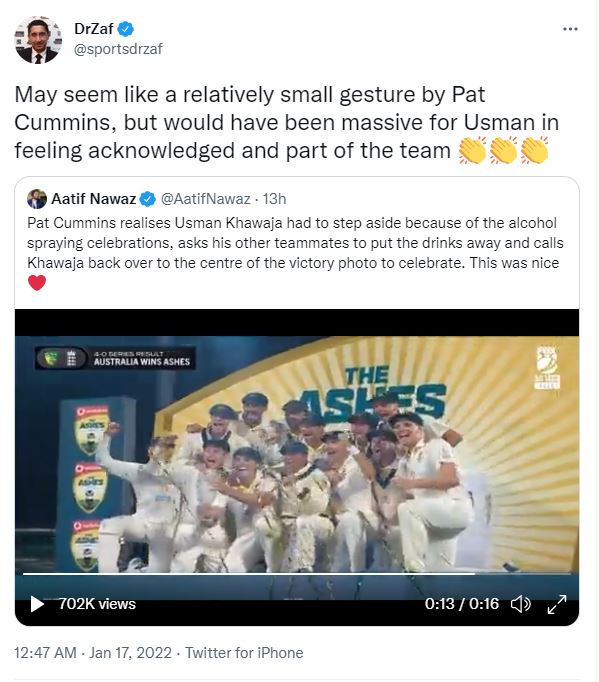This screenshot has height=682, width=599.
Task: Open Aatif Nawaz quoted author name
Action: tap(94, 199)
